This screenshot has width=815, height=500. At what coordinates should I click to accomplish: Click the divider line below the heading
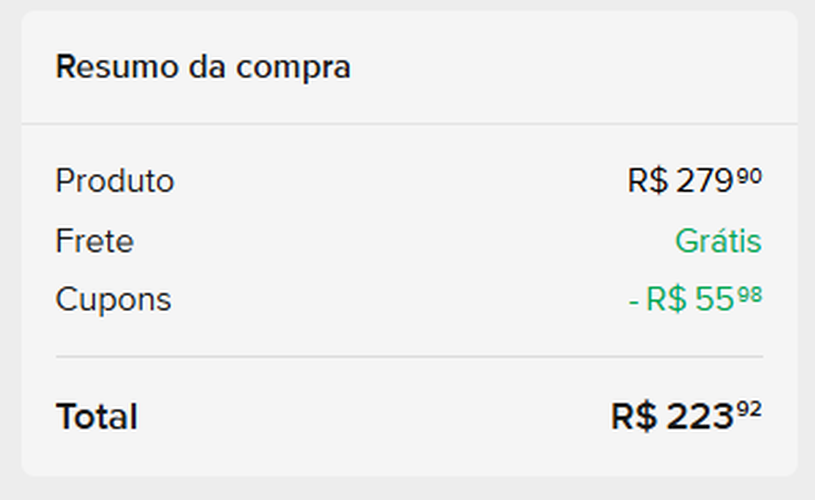coord(409,124)
